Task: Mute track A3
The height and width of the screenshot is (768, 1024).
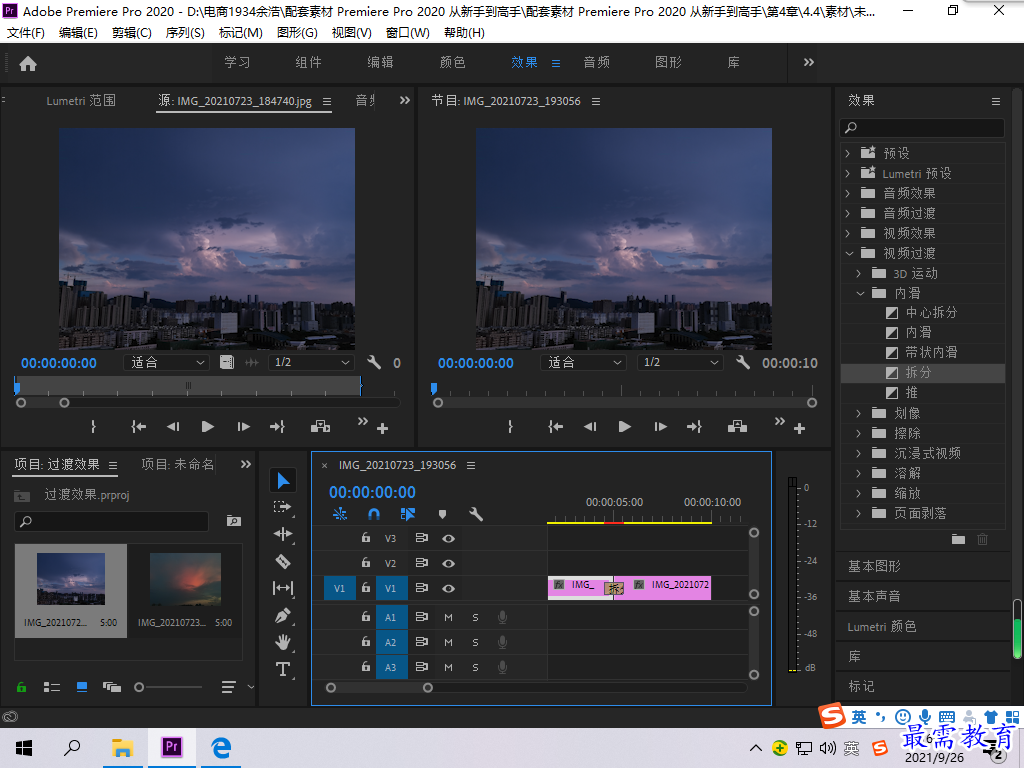Action: coord(448,667)
